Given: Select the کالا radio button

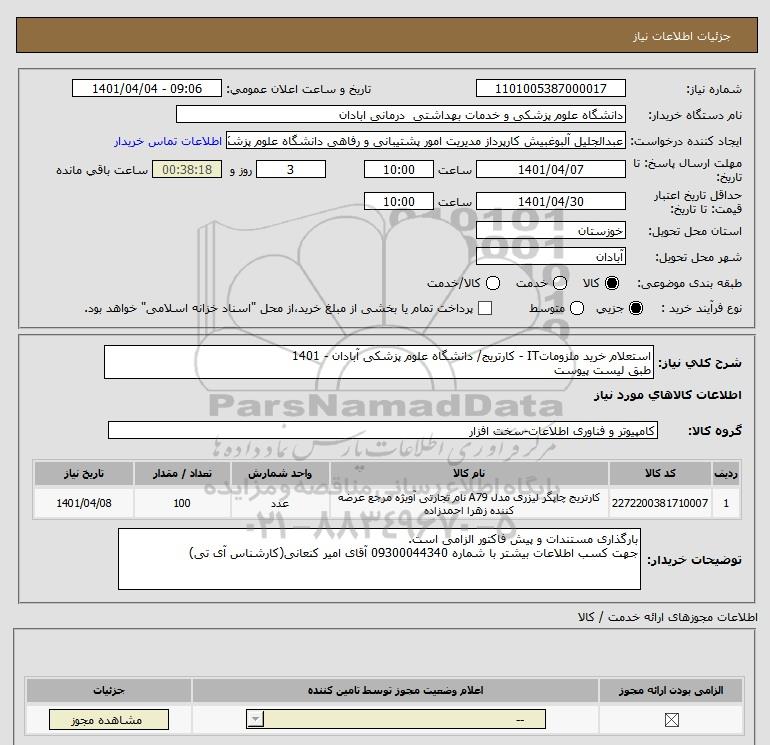Looking at the screenshot, I should click(612, 283).
